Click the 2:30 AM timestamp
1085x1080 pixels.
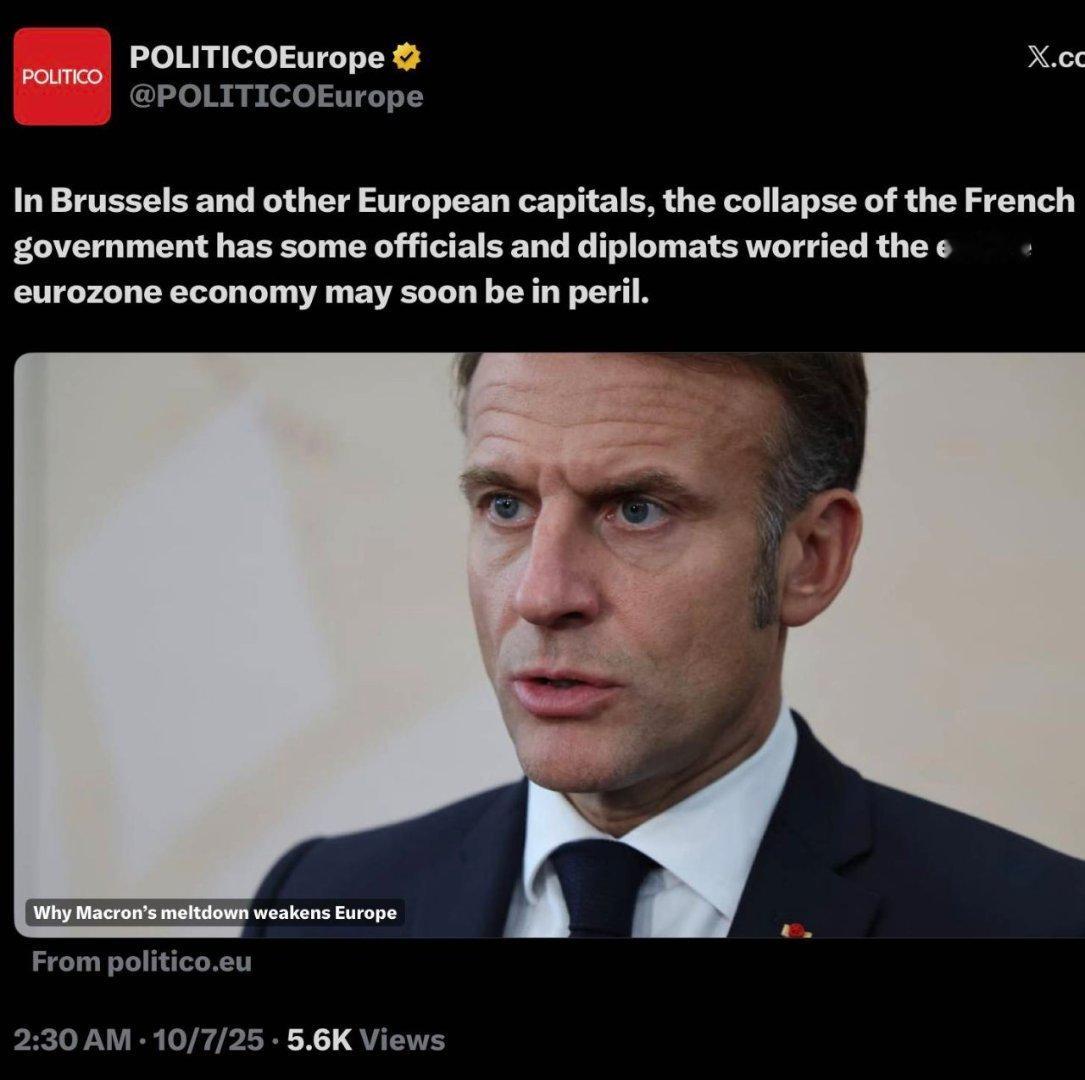pyautogui.click(x=72, y=1040)
